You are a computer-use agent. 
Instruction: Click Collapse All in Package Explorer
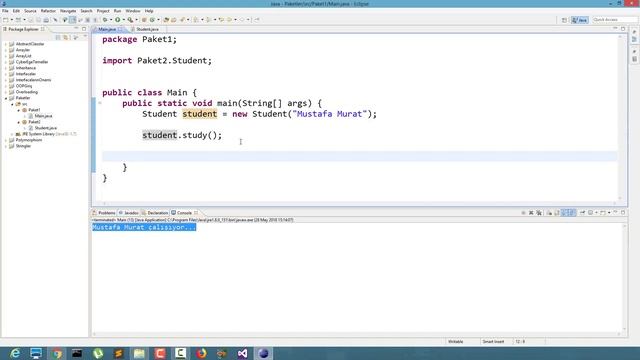(x=58, y=37)
